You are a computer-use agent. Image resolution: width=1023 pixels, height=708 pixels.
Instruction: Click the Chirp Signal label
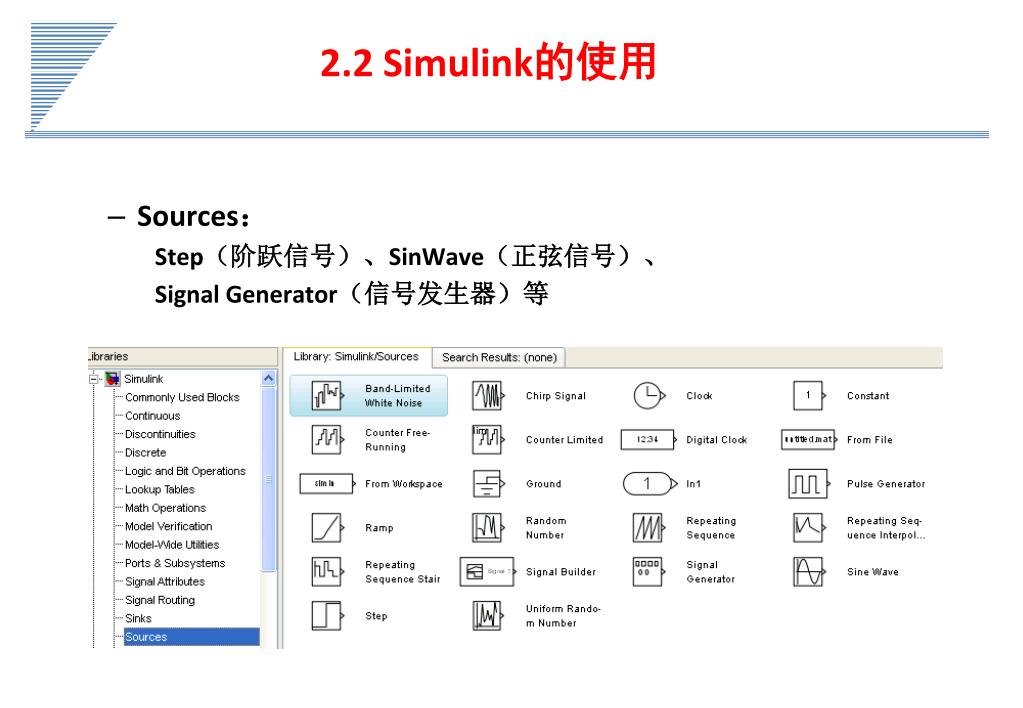[x=556, y=395]
